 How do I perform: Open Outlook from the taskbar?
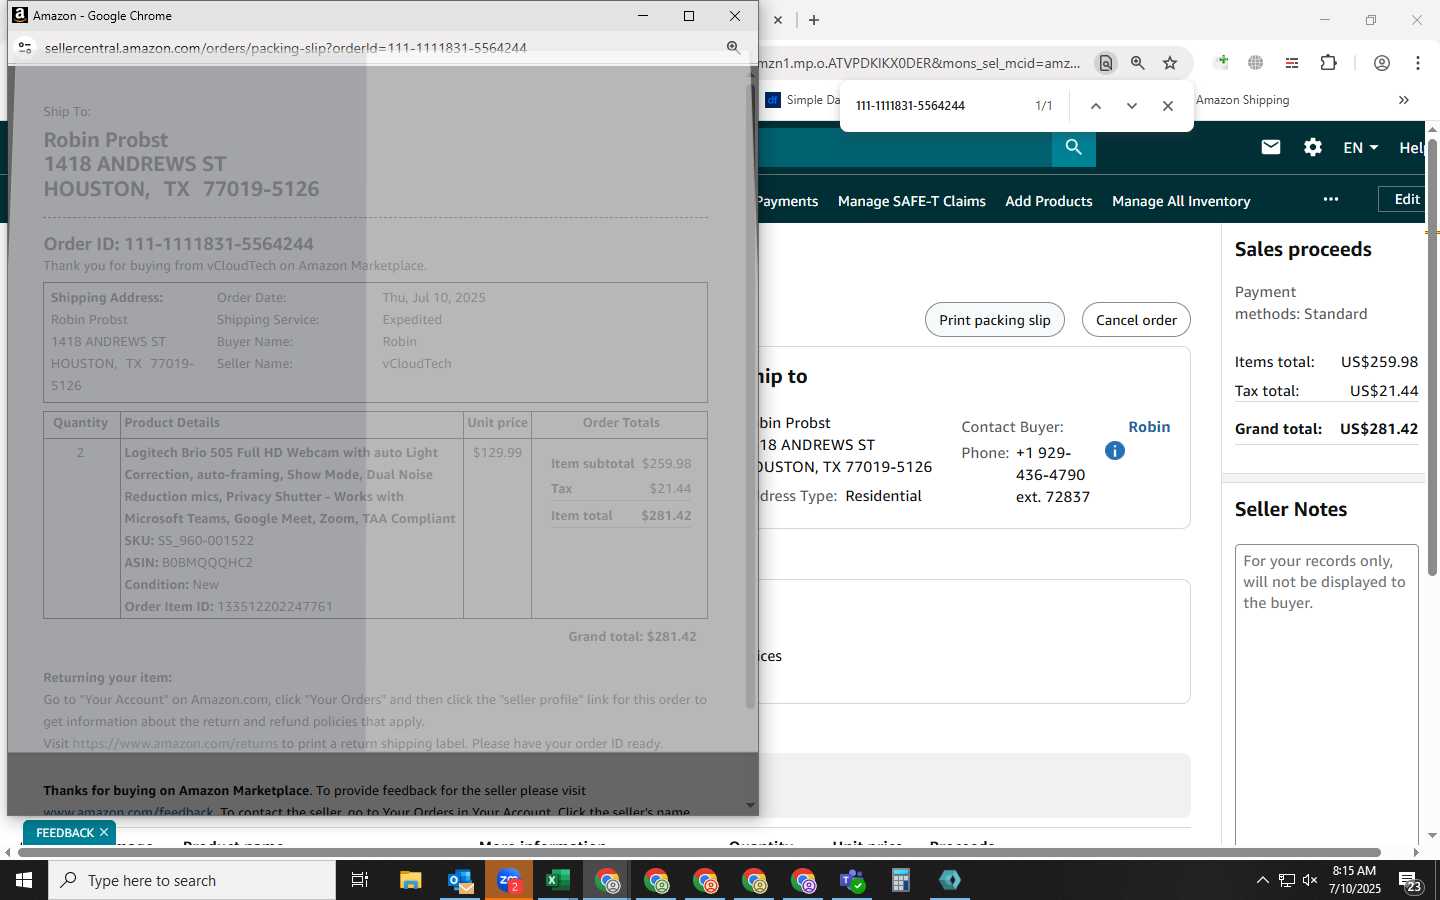pos(460,880)
